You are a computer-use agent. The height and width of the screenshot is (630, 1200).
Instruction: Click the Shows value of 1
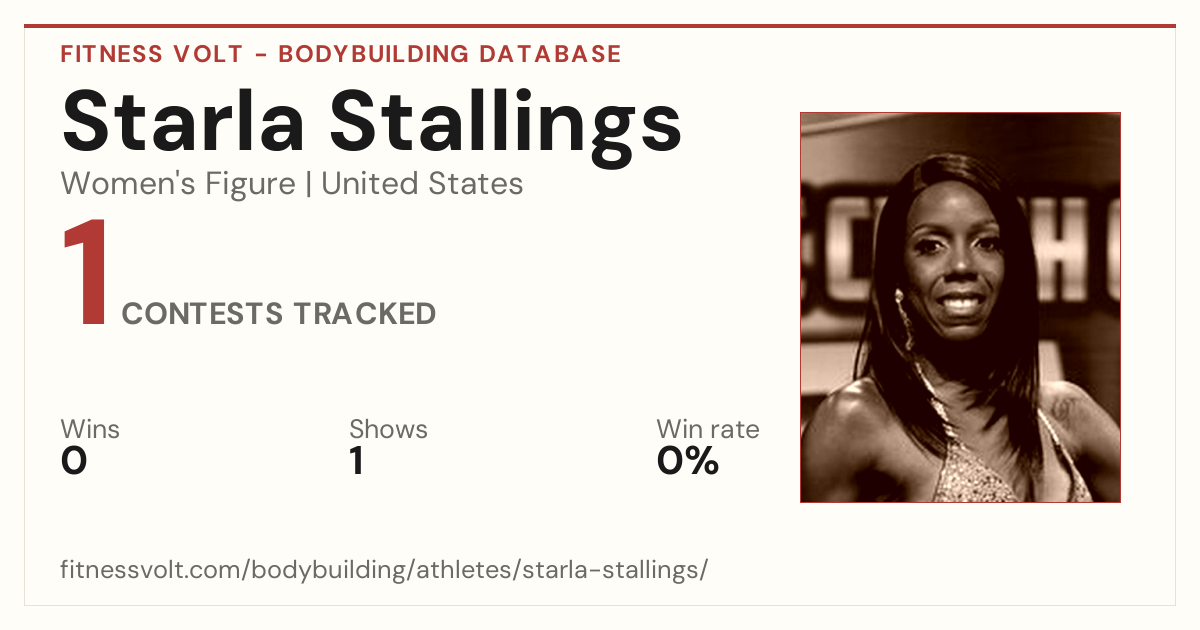[x=356, y=461]
